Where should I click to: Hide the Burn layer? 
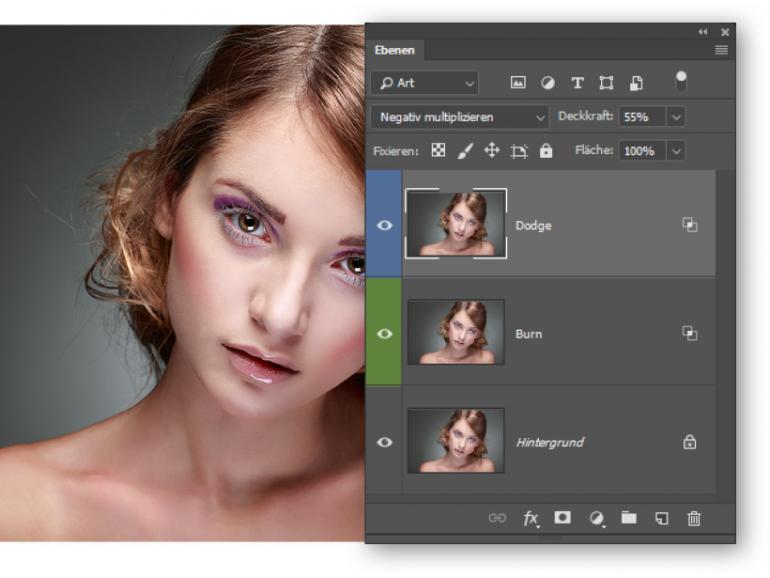[x=384, y=333]
